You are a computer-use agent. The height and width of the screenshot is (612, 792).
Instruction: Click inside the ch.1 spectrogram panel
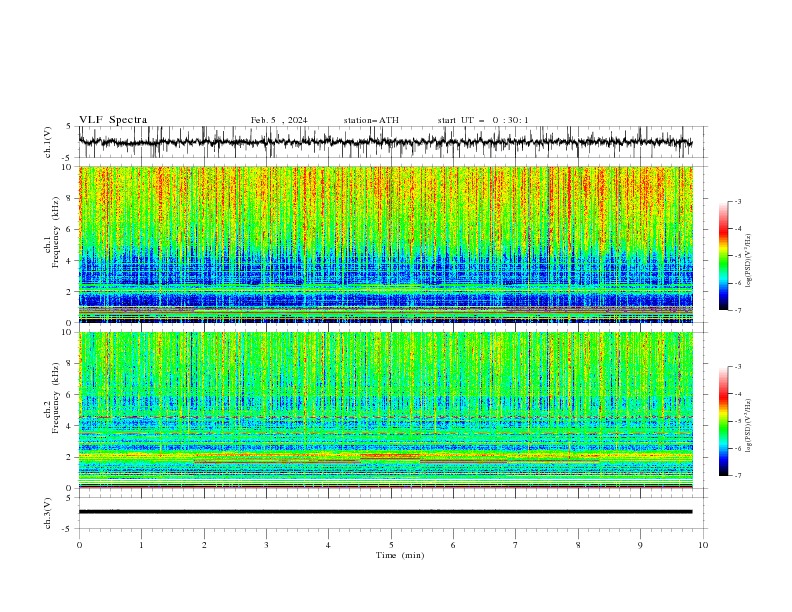[386, 244]
